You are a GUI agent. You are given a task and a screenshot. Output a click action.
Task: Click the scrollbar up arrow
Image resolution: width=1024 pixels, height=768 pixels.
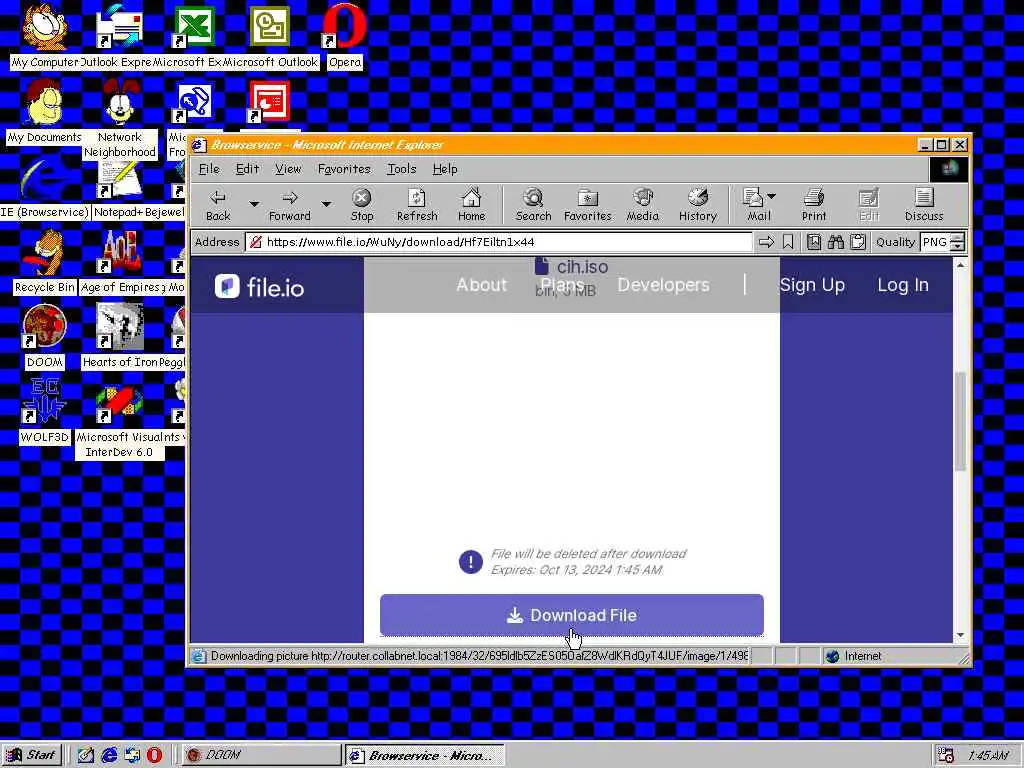(x=960, y=264)
